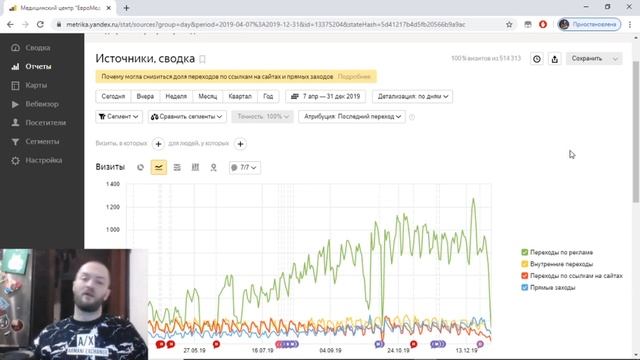This screenshot has width=640, height=360.
Task: Switch chart to stacked areas view
Action: [177, 167]
